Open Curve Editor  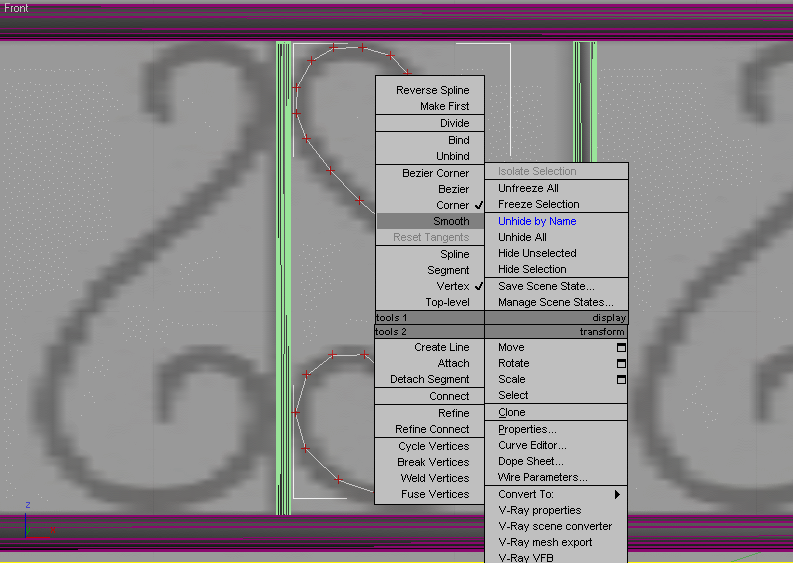point(532,446)
